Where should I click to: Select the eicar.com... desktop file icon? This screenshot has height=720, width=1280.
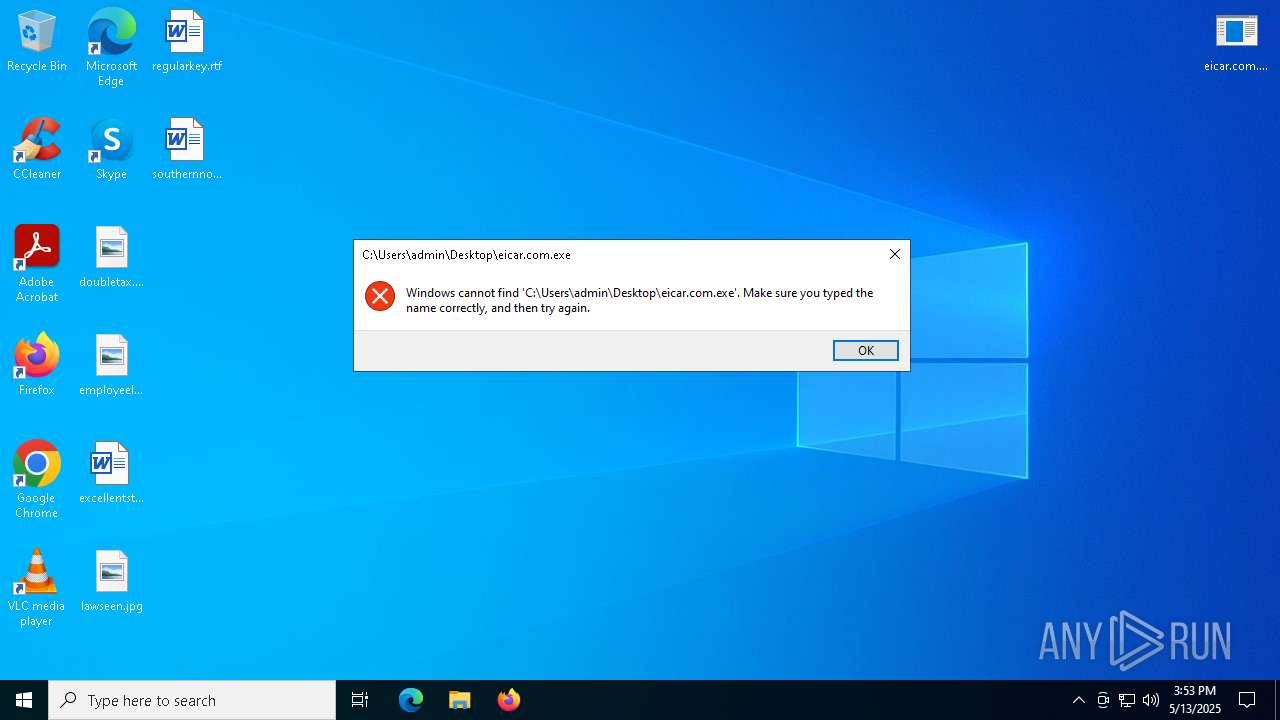(x=1236, y=42)
